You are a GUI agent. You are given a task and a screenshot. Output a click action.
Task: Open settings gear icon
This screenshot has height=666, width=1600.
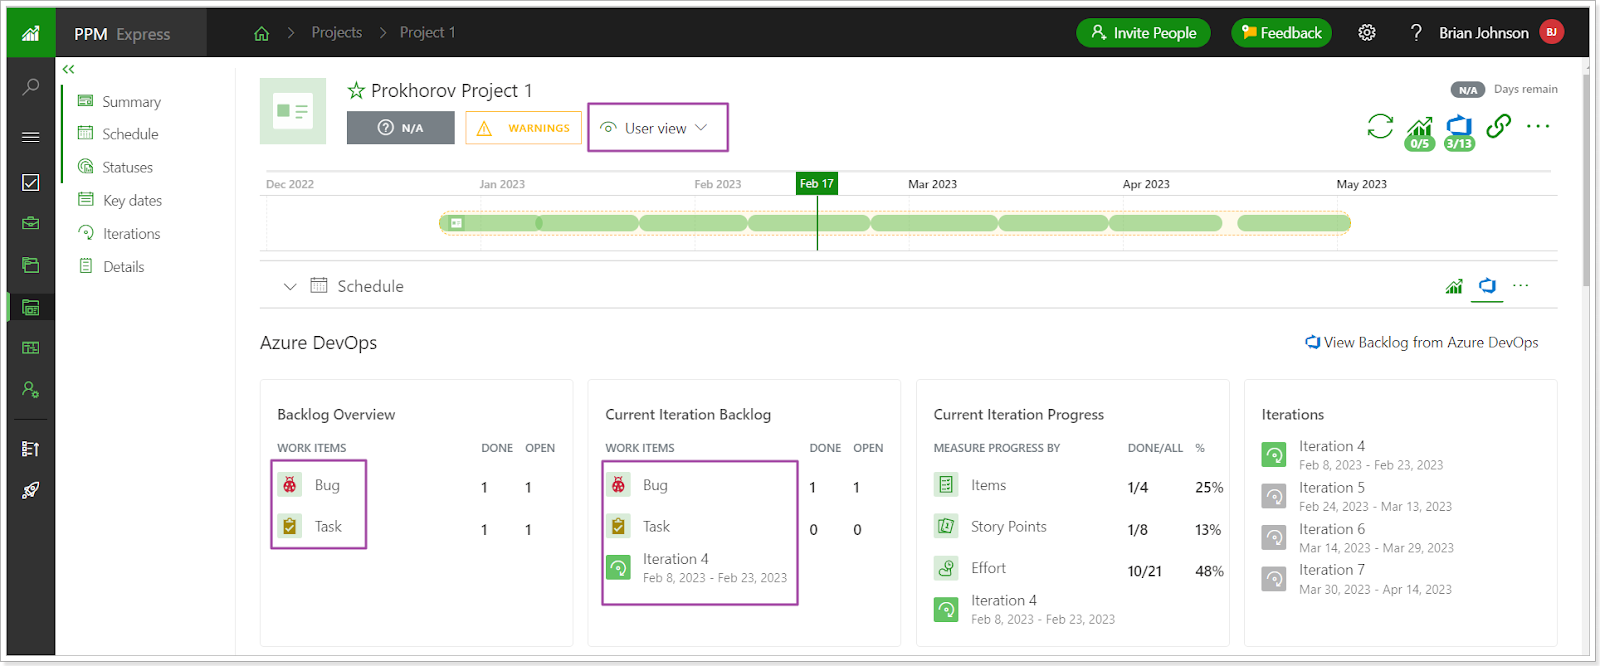[x=1367, y=33]
